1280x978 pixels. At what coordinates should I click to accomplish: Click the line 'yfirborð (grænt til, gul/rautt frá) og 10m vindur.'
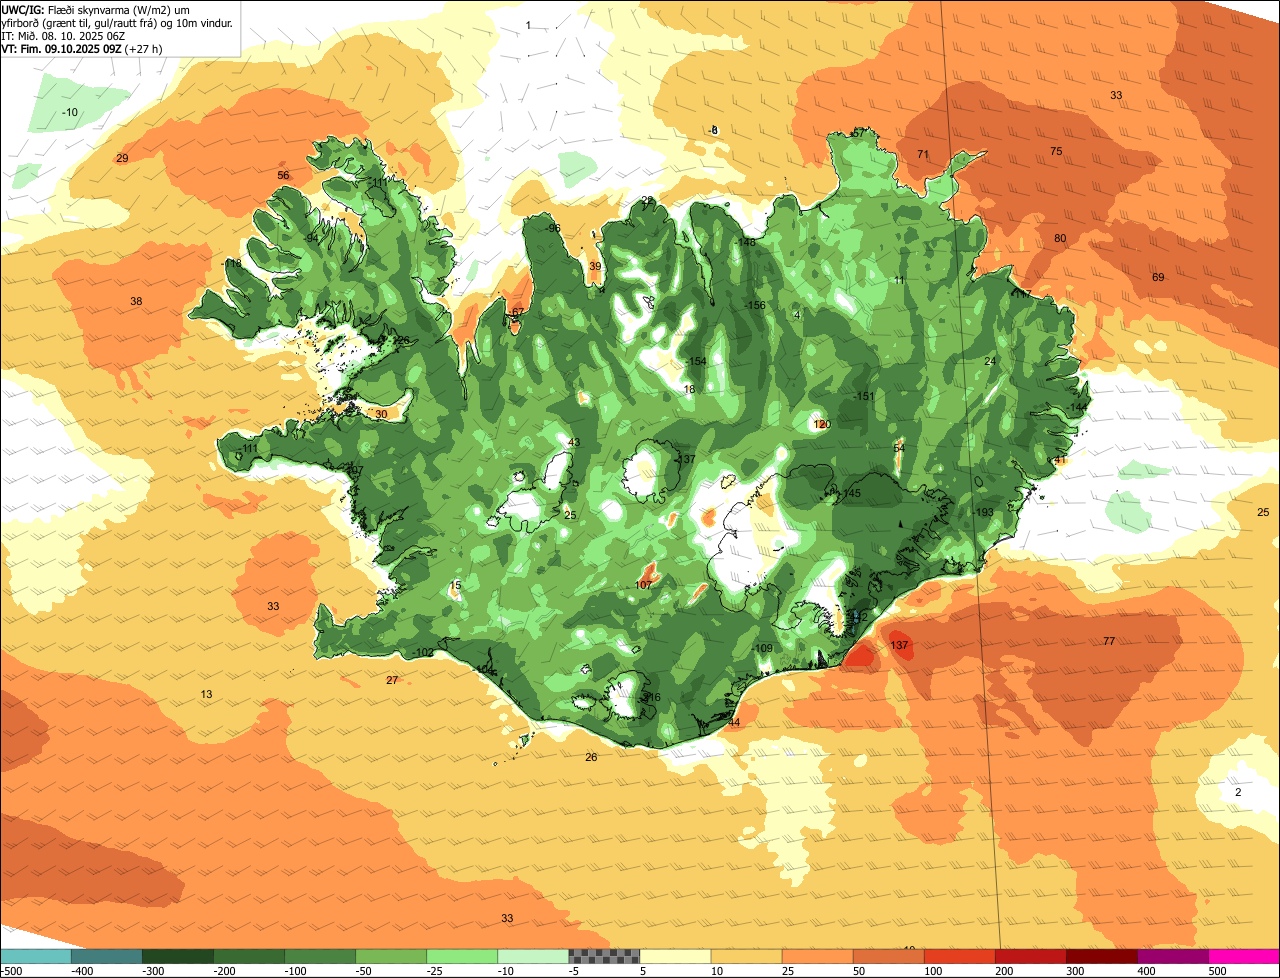(x=117, y=22)
